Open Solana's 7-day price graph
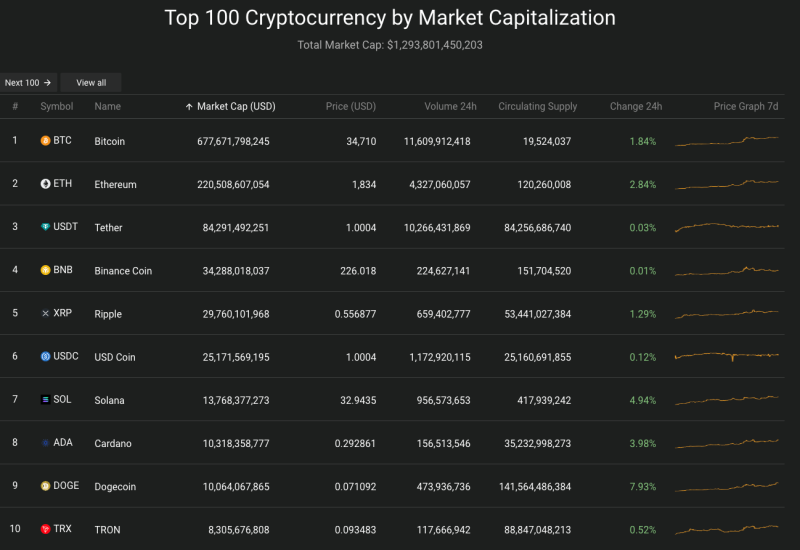800x550 pixels. tap(727, 400)
